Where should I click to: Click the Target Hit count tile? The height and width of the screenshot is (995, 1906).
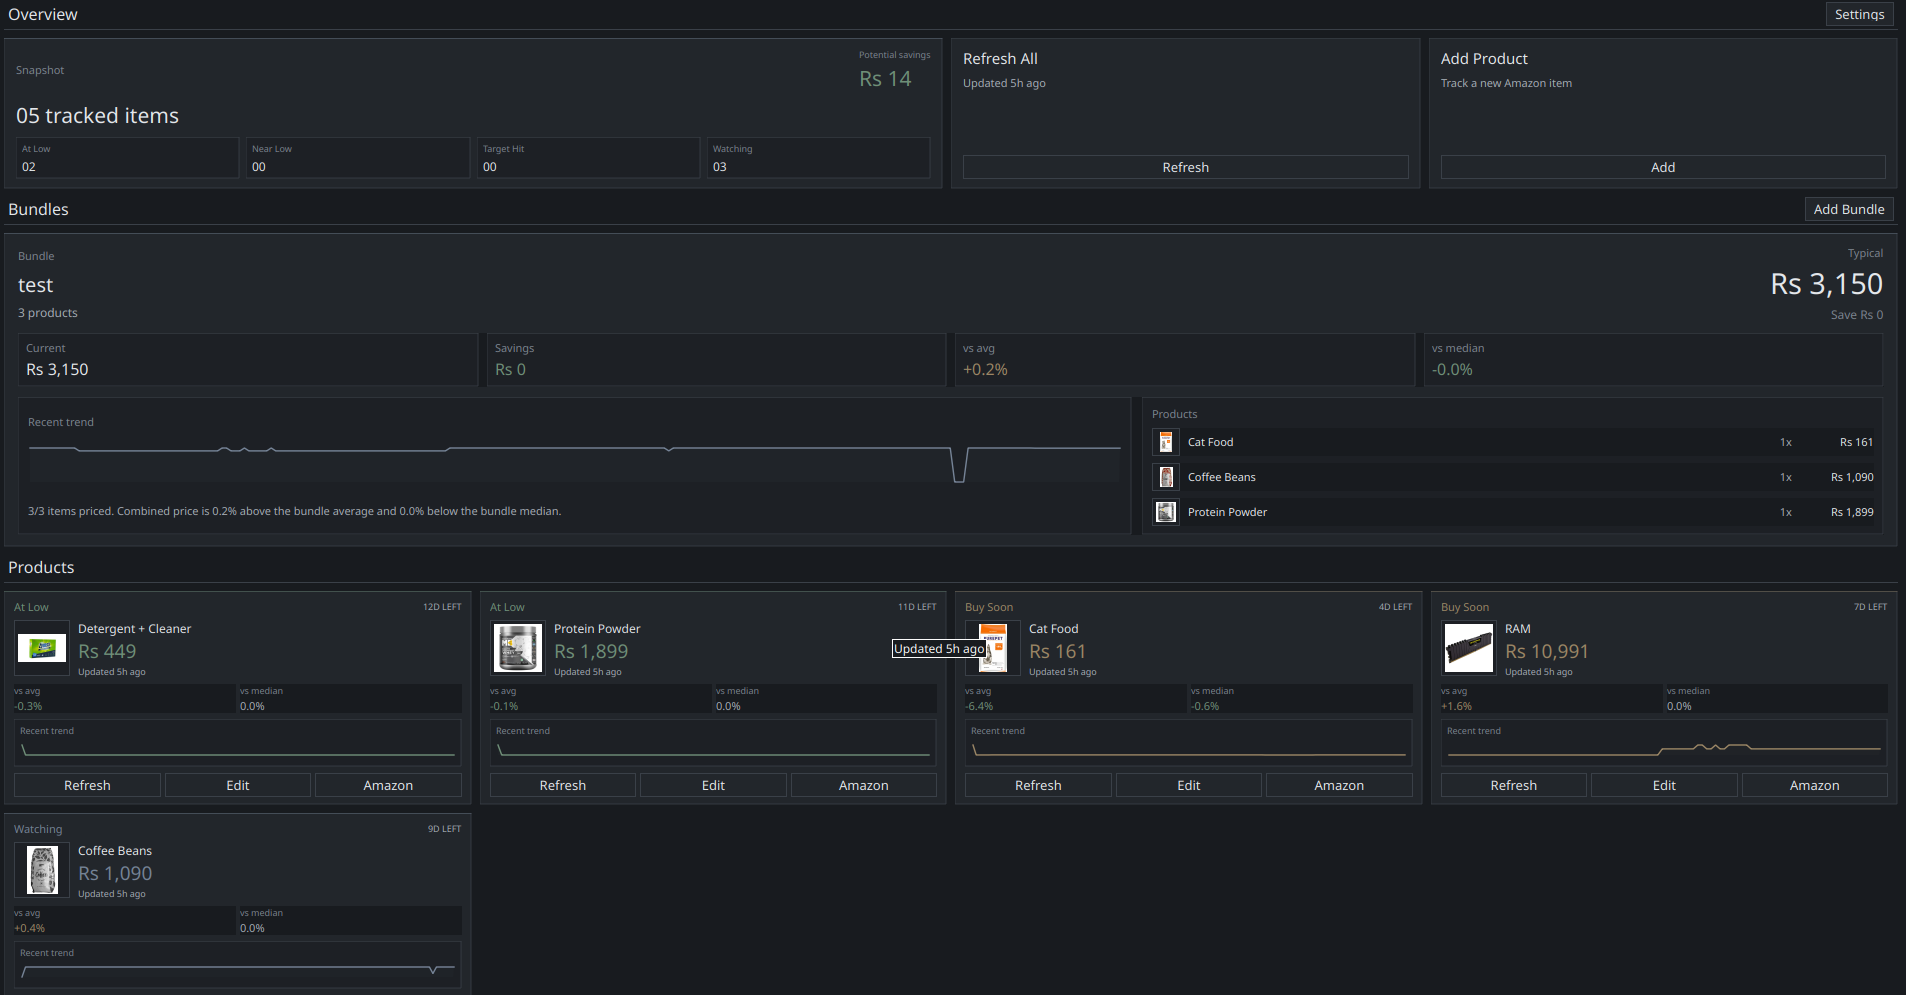coord(588,158)
